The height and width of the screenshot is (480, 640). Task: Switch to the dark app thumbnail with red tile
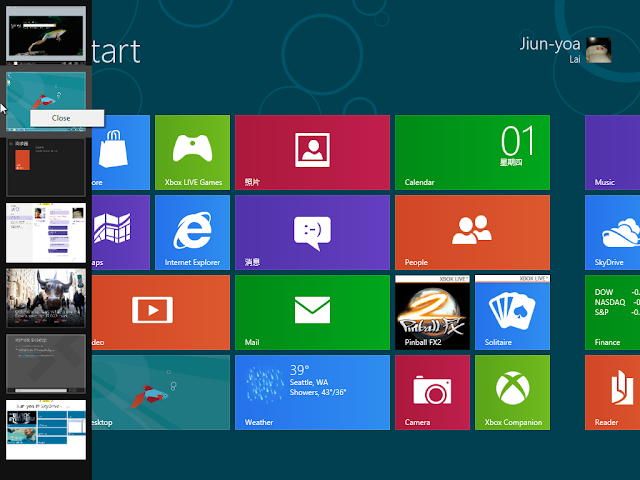tap(46, 167)
